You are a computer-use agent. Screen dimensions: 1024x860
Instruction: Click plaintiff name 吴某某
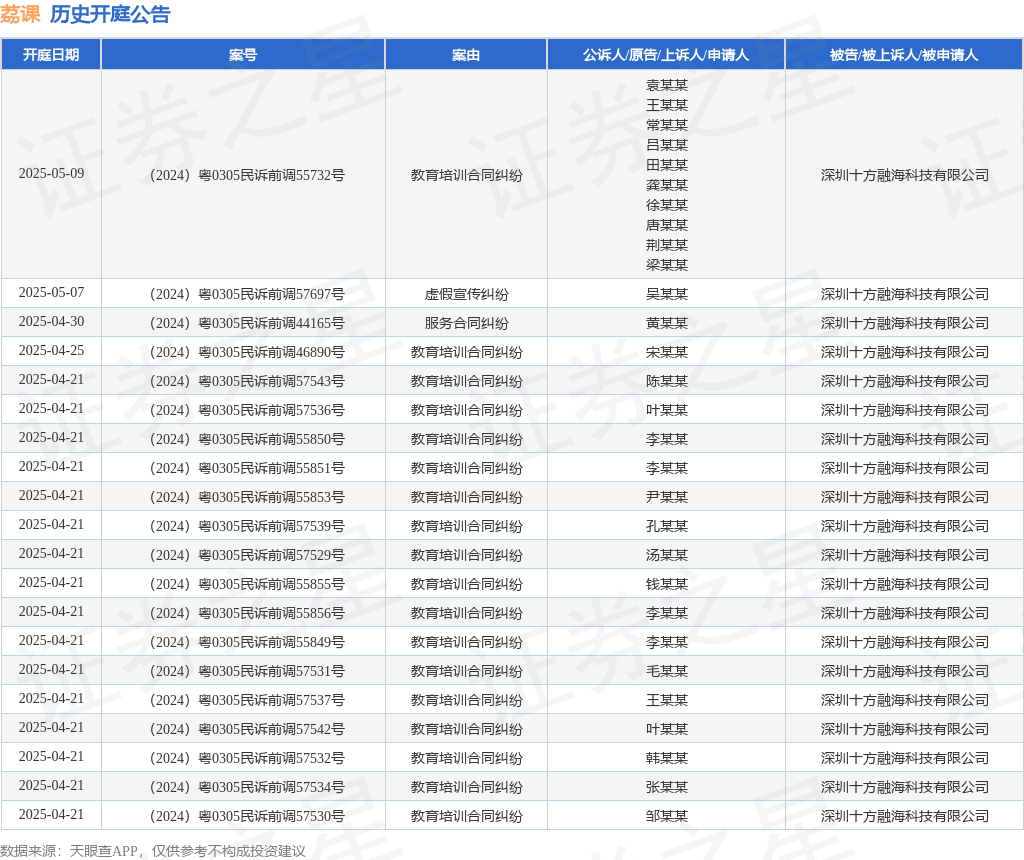(666, 295)
